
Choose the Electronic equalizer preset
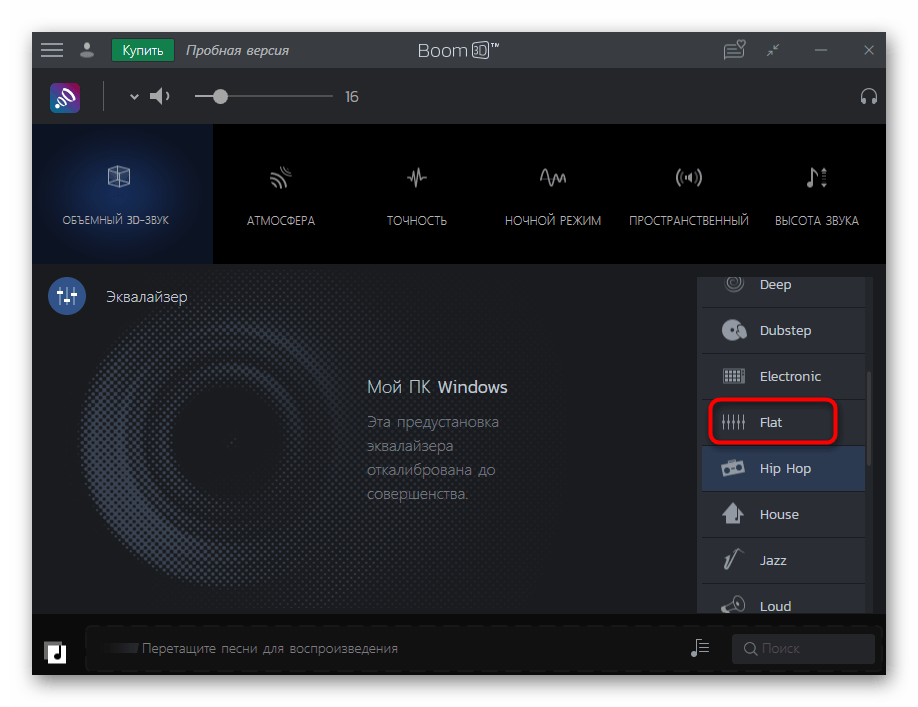click(783, 376)
